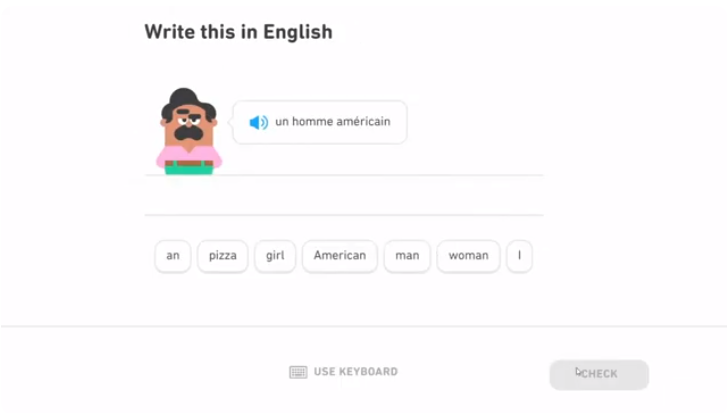
Task: Choose the "American" word tile
Action: coord(340,256)
